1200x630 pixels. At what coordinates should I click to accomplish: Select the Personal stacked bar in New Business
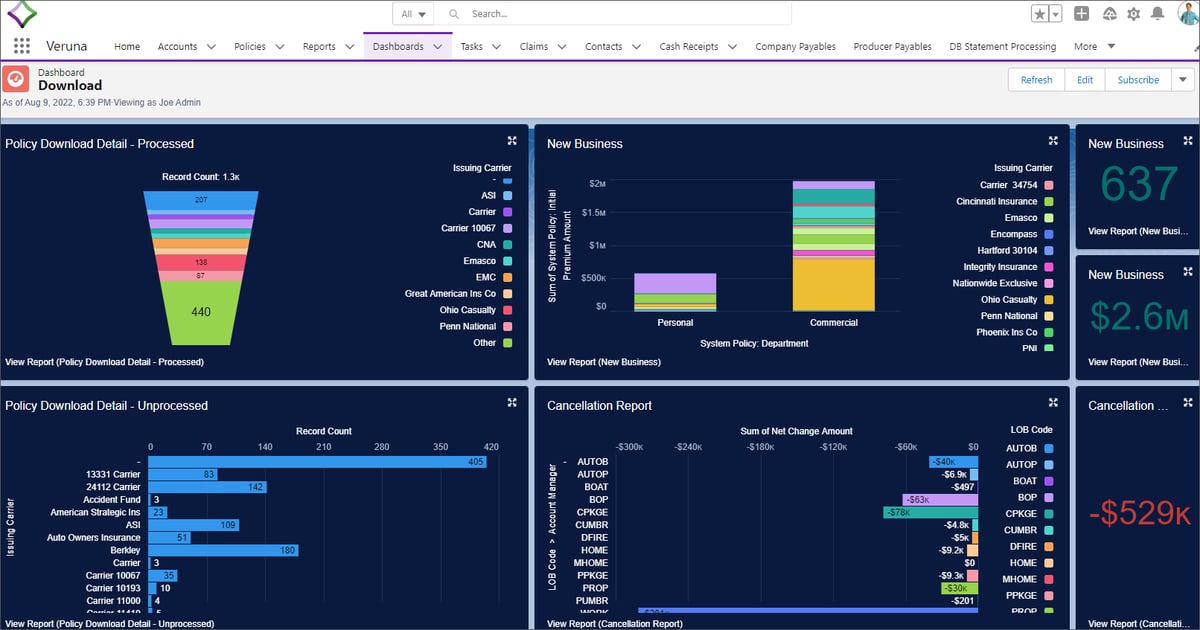675,293
